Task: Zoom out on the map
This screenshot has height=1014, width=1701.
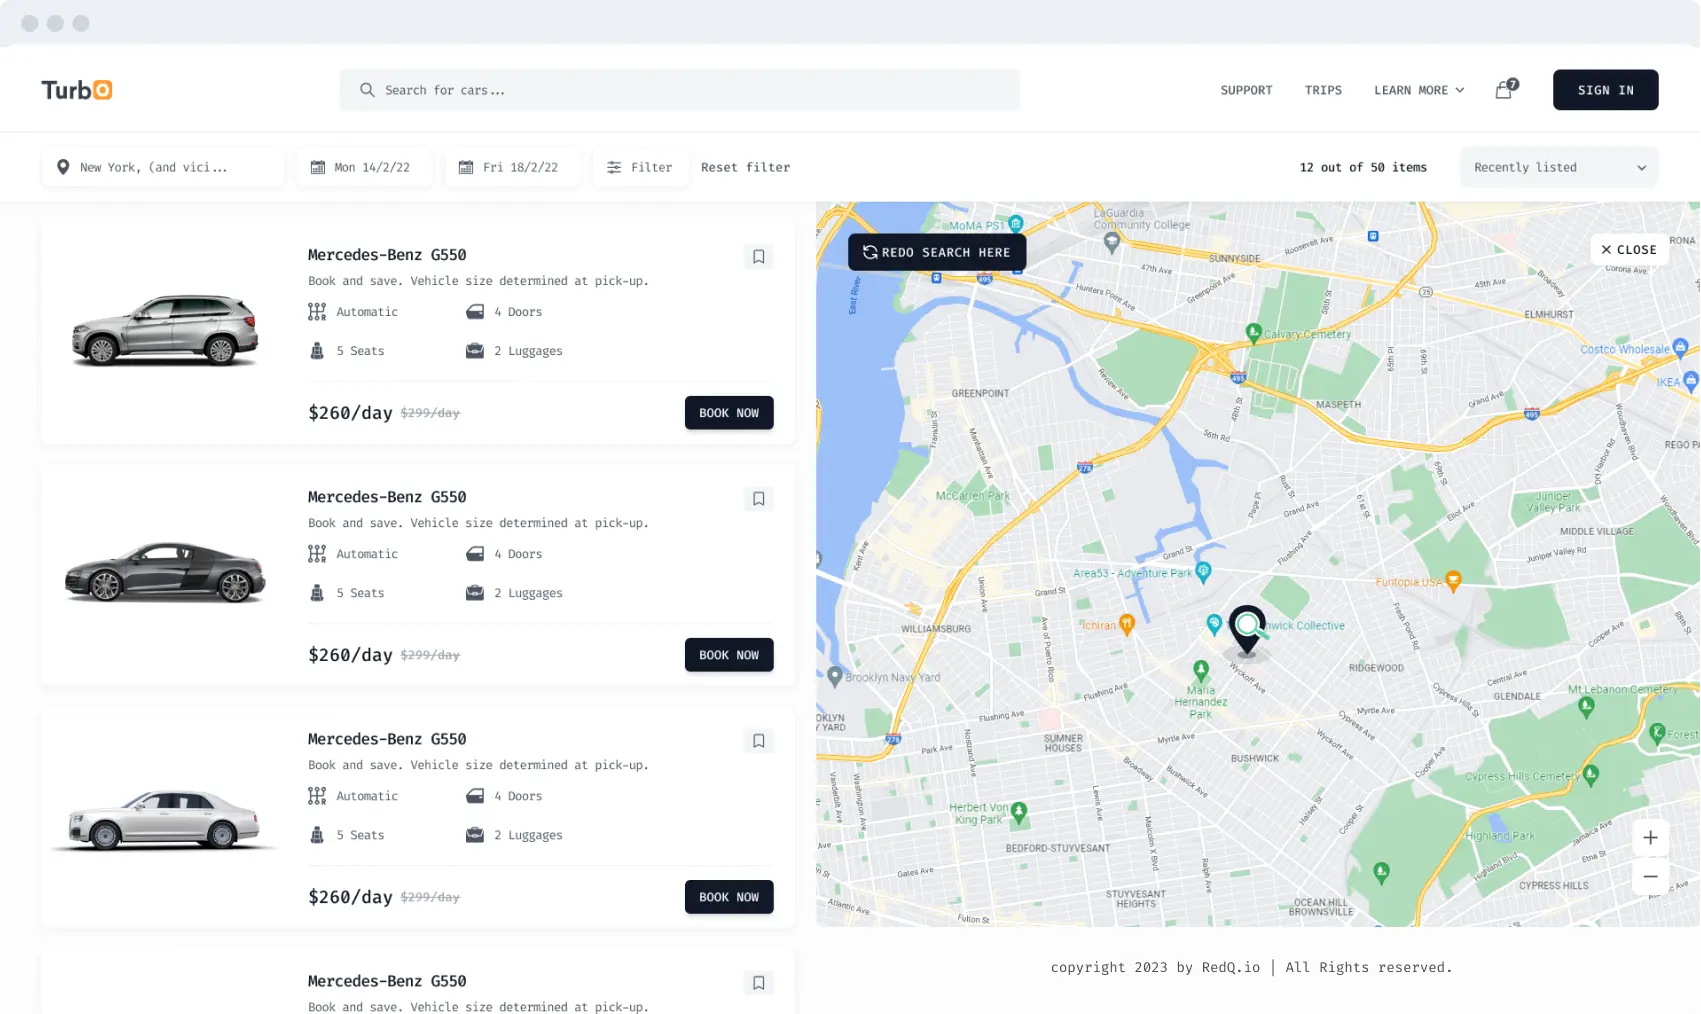Action: pyautogui.click(x=1650, y=877)
